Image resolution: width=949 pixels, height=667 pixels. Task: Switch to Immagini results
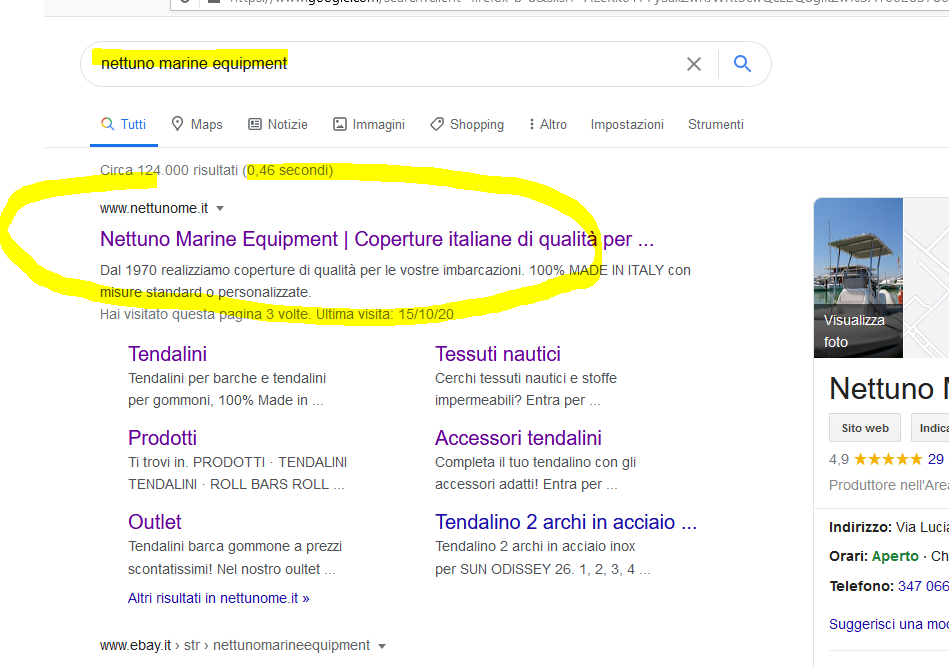point(369,125)
